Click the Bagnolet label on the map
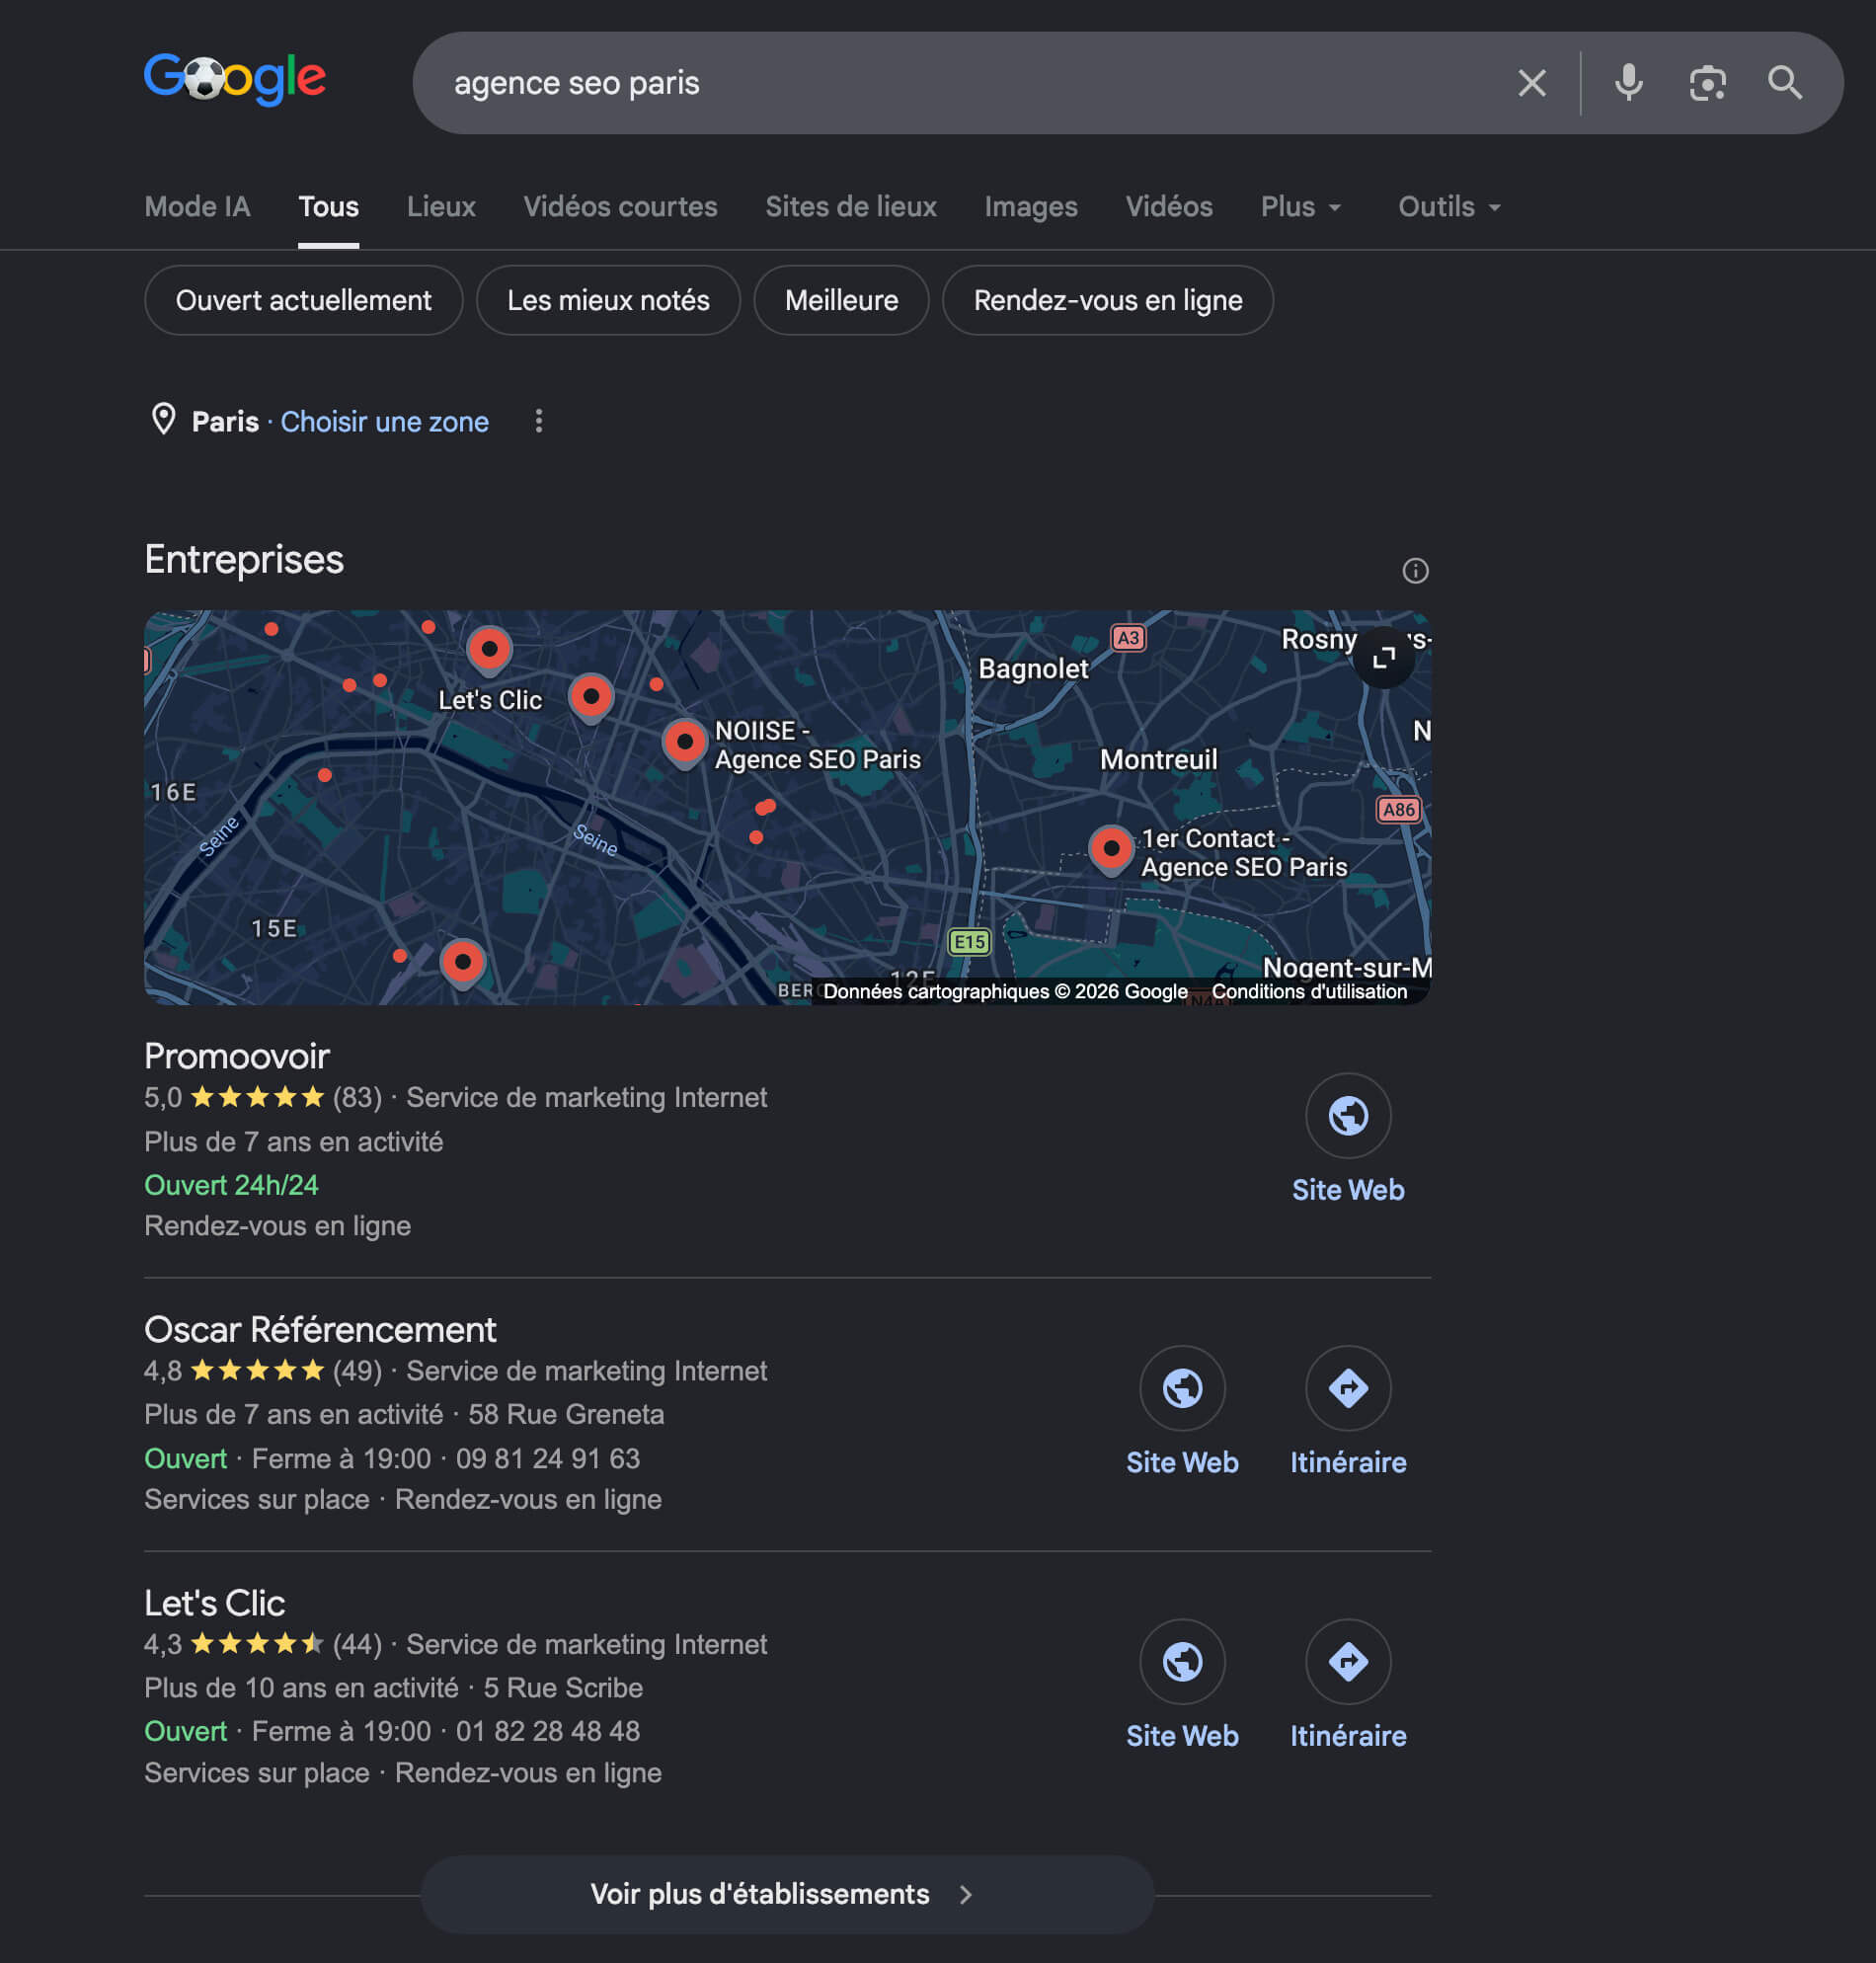Image resolution: width=1876 pixels, height=1963 pixels. pyautogui.click(x=1033, y=669)
